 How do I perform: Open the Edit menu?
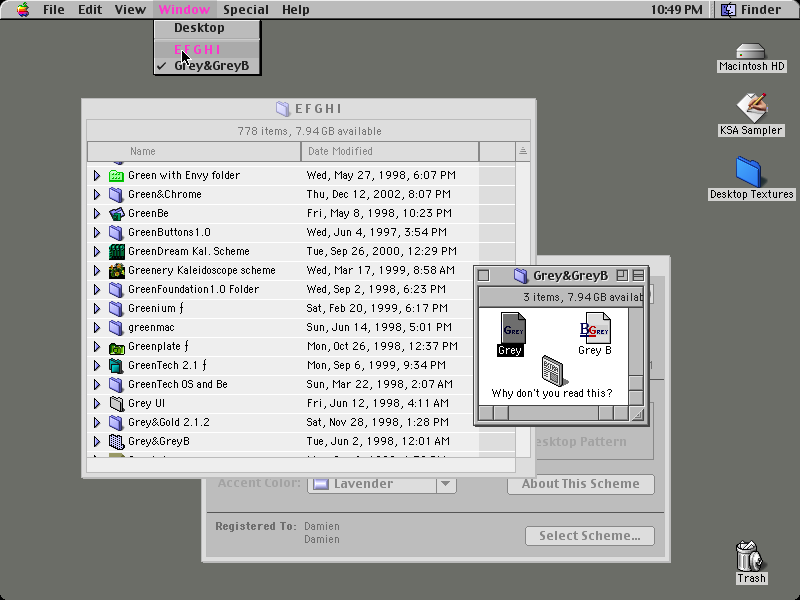point(90,9)
